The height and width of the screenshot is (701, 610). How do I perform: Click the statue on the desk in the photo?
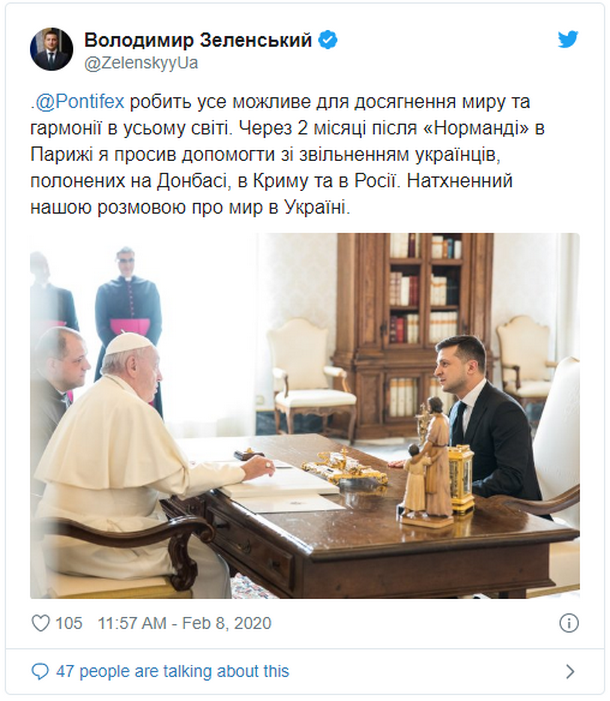pyautogui.click(x=427, y=461)
